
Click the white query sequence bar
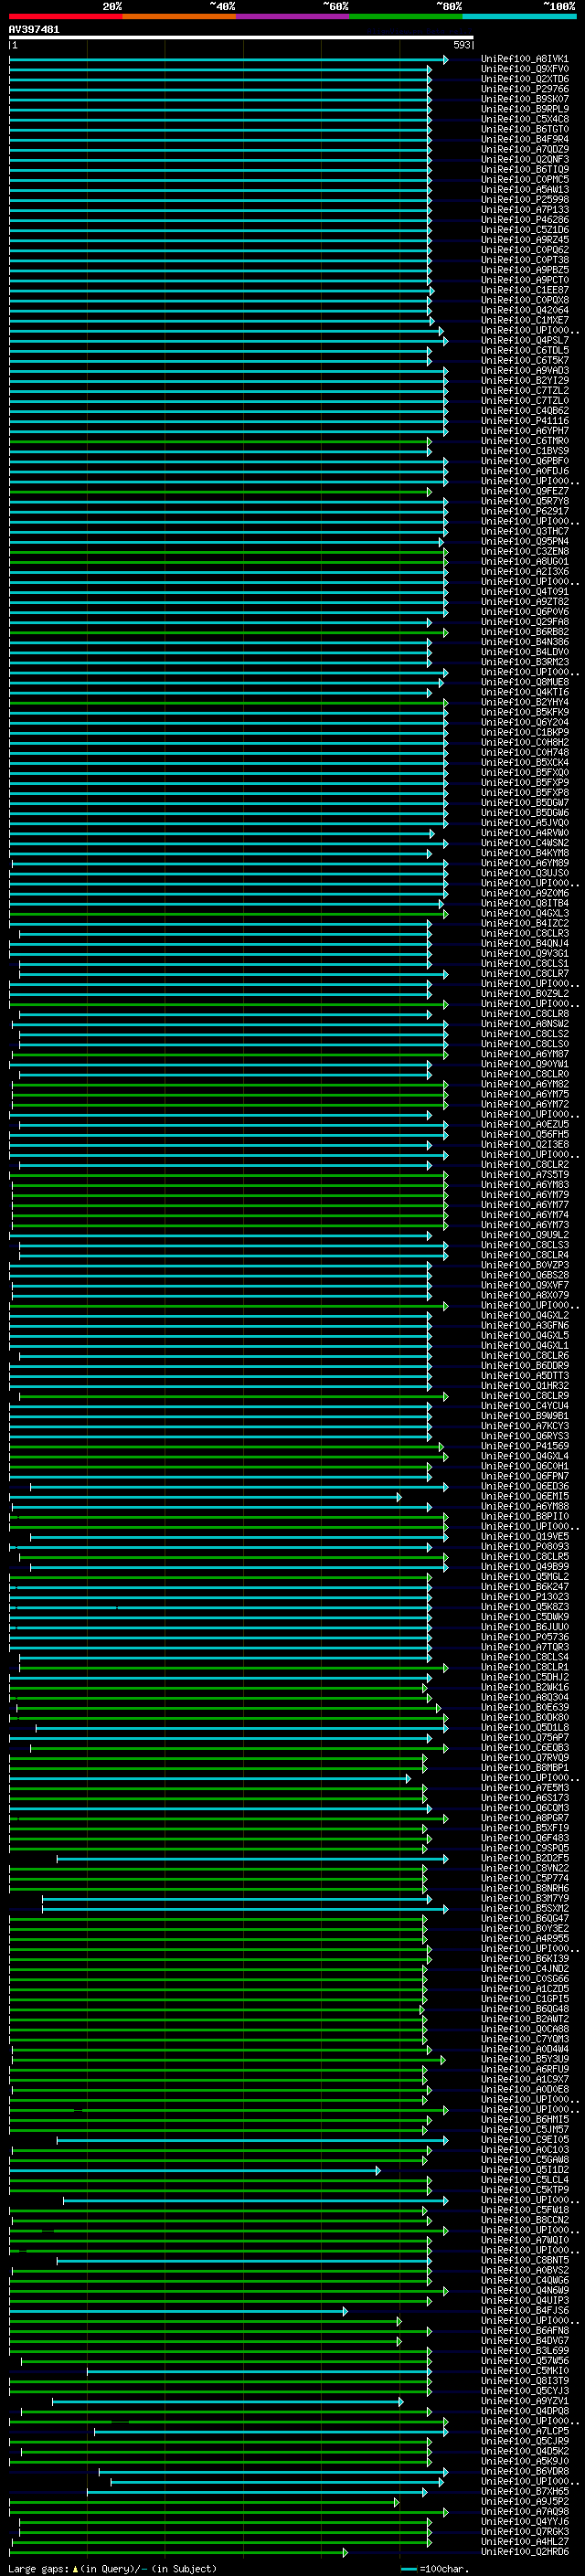(240, 38)
